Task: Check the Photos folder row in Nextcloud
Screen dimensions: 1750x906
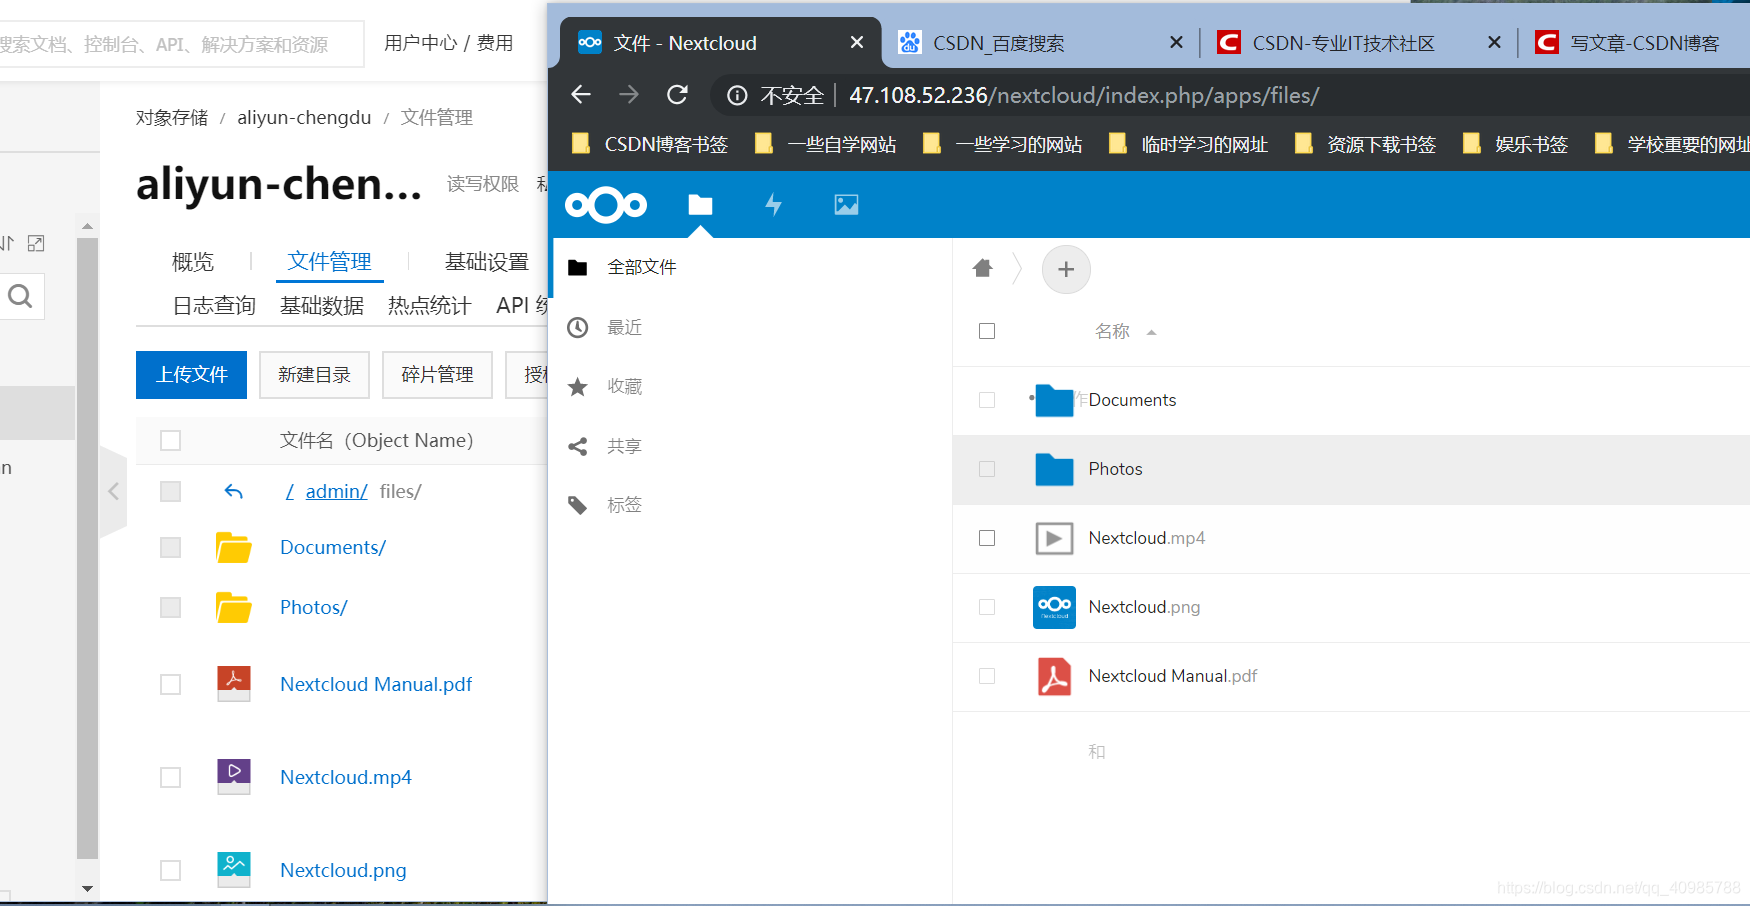Action: pyautogui.click(x=987, y=469)
